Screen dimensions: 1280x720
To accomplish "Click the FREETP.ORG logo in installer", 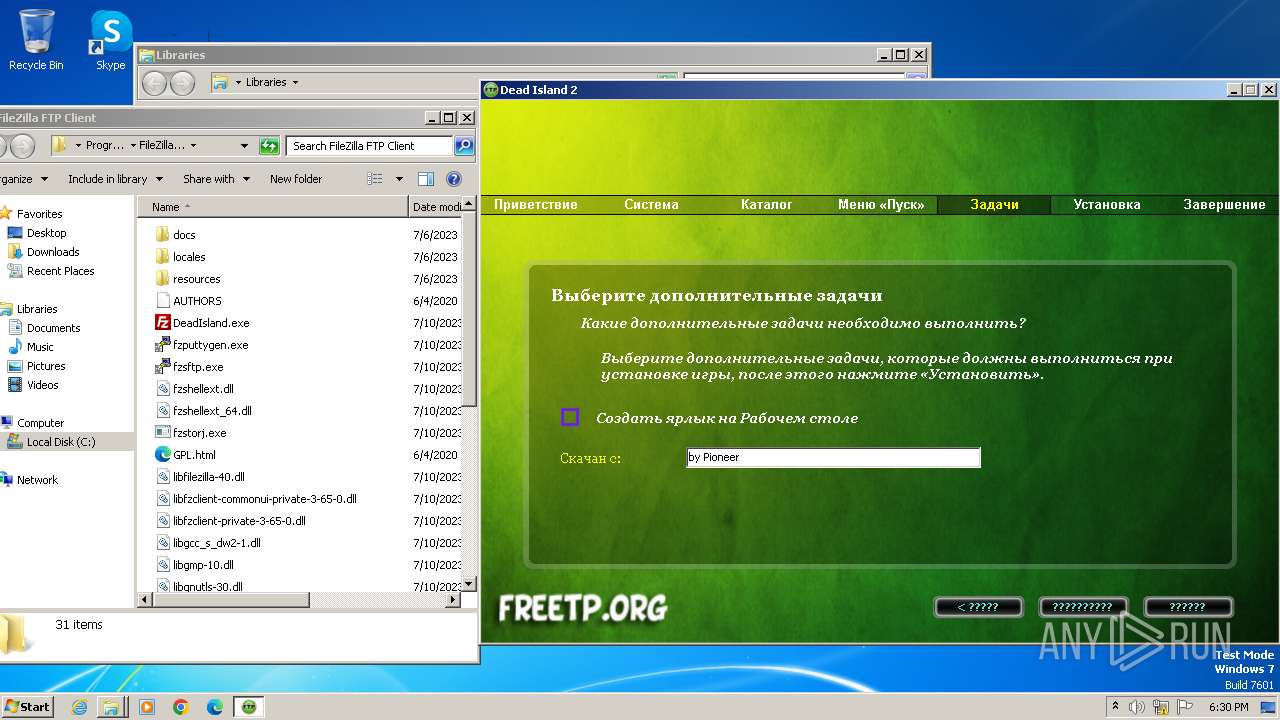I will [x=583, y=607].
